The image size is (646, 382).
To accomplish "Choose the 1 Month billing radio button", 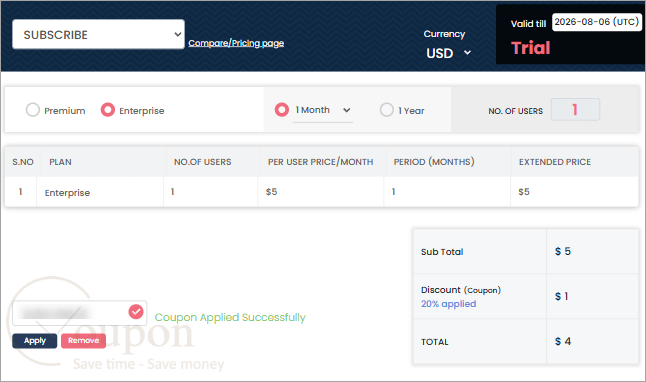I will click(282, 110).
